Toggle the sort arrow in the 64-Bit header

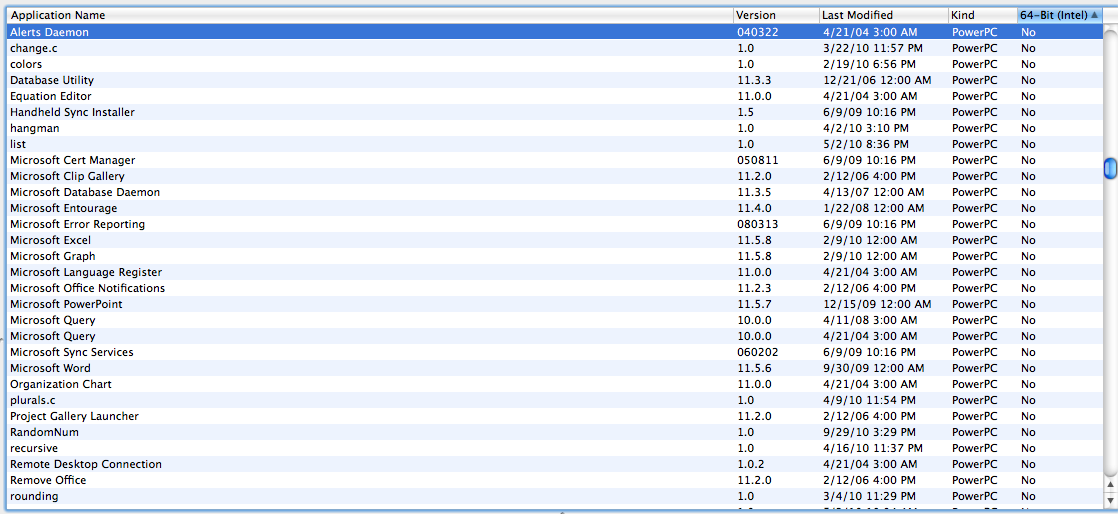coord(1094,15)
